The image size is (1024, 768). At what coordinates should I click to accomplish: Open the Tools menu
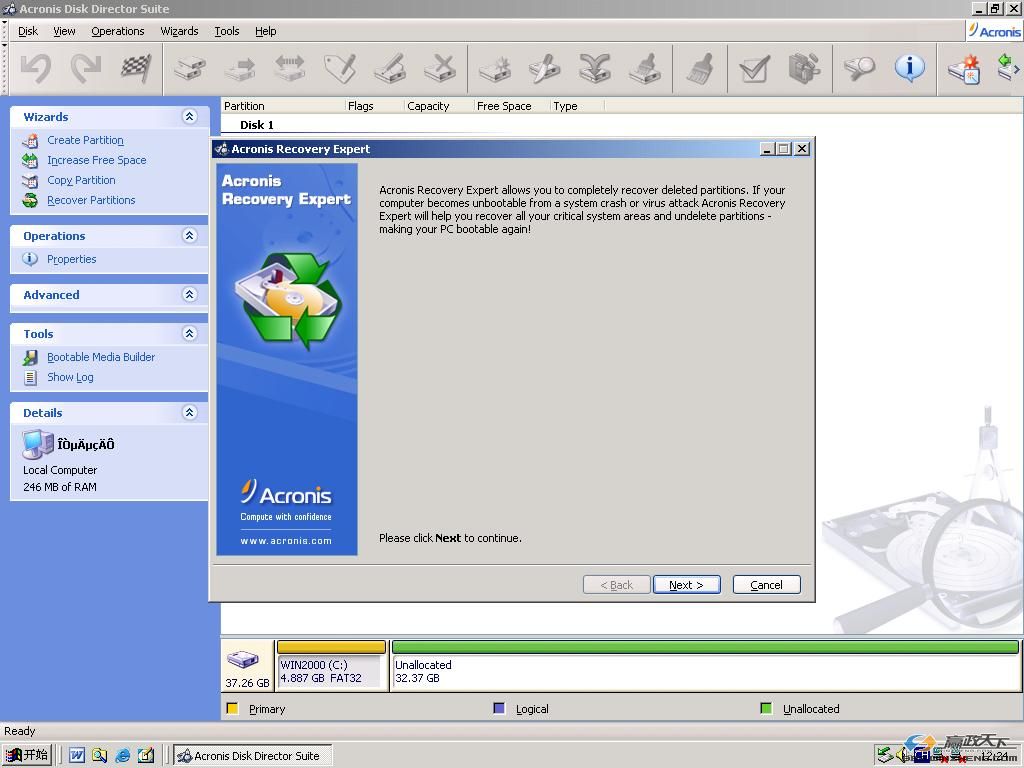(x=227, y=31)
